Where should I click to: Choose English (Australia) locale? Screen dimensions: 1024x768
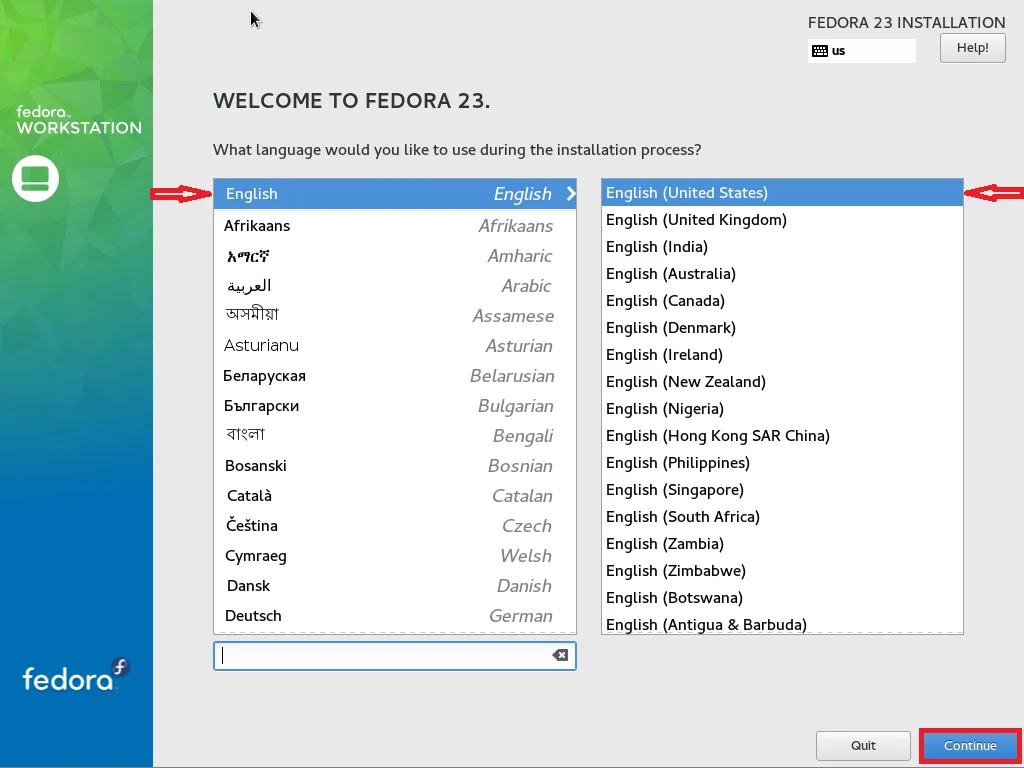point(782,274)
